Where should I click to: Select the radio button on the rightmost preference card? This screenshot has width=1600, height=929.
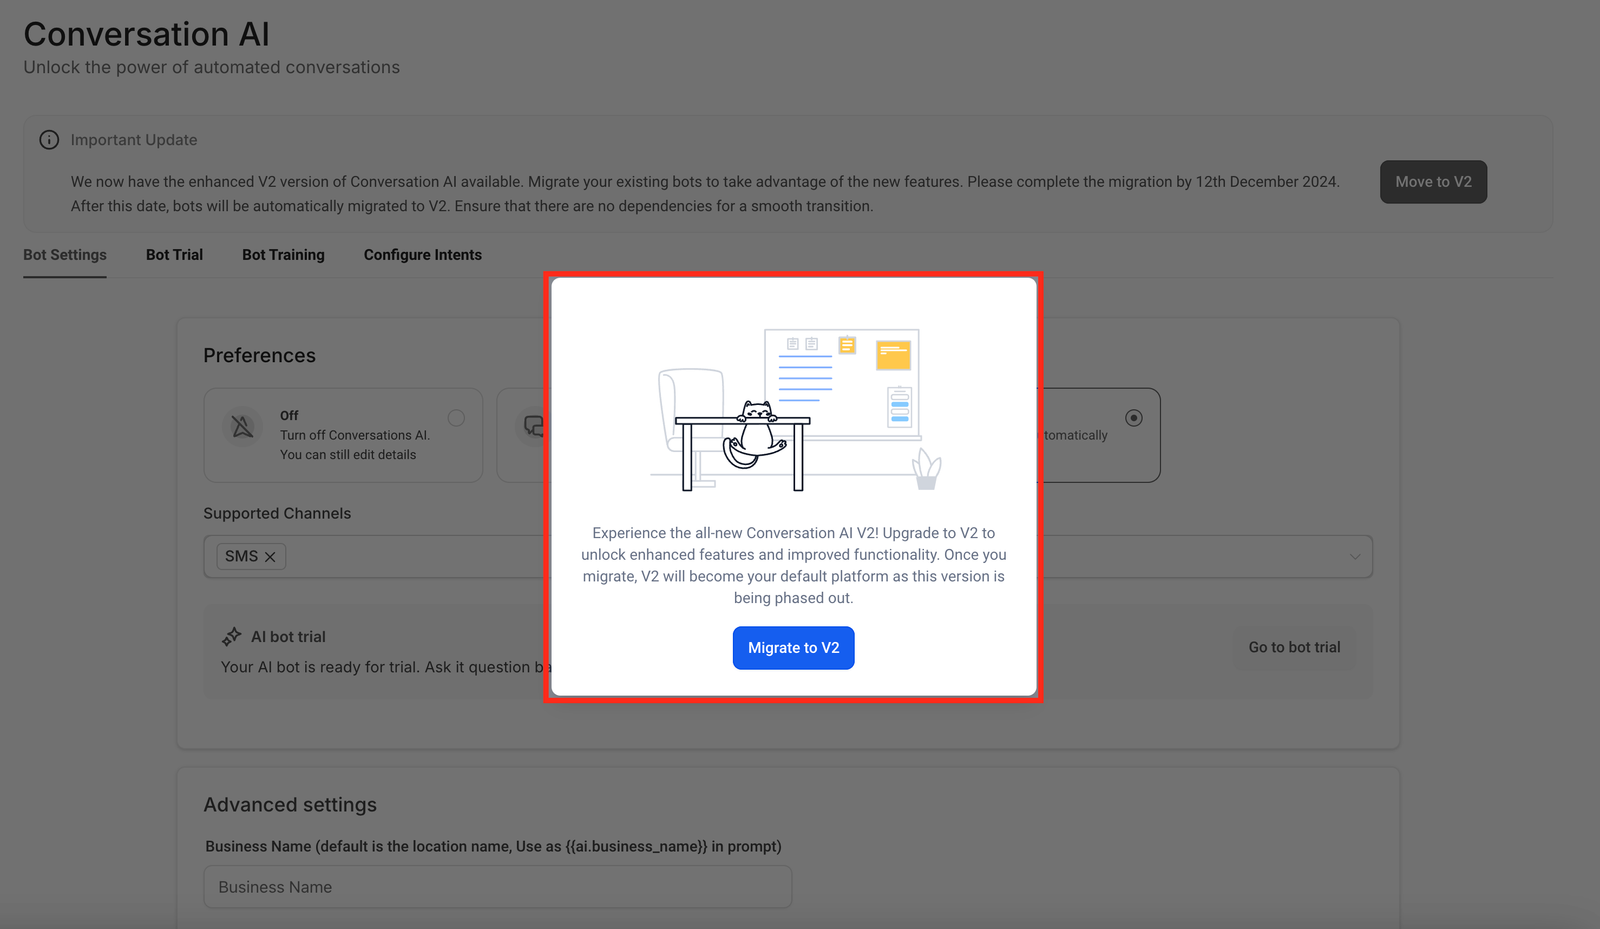pyautogui.click(x=1133, y=418)
